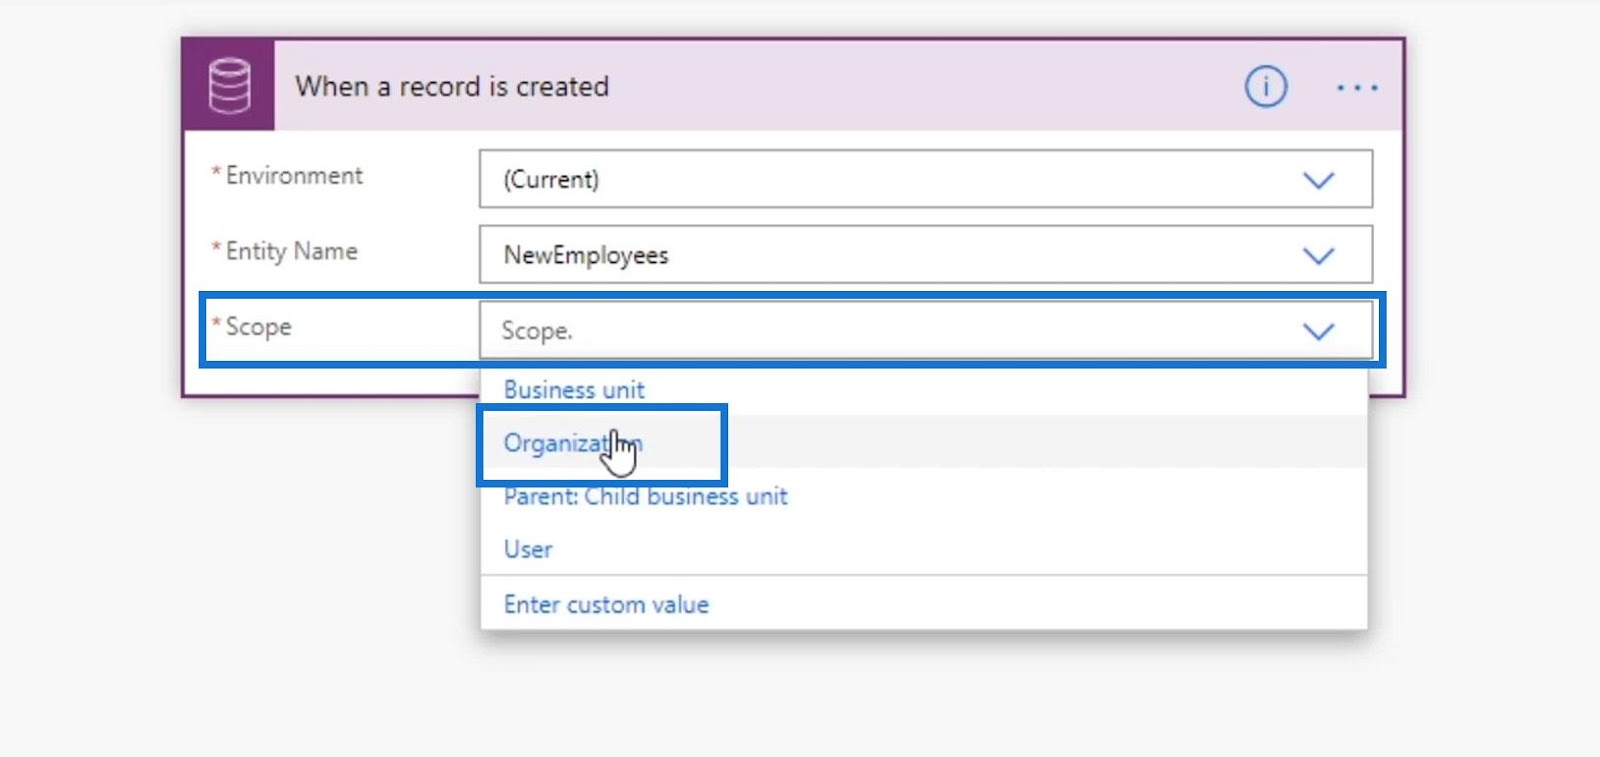
Task: Open the three-dots more options menu
Action: (x=1357, y=88)
